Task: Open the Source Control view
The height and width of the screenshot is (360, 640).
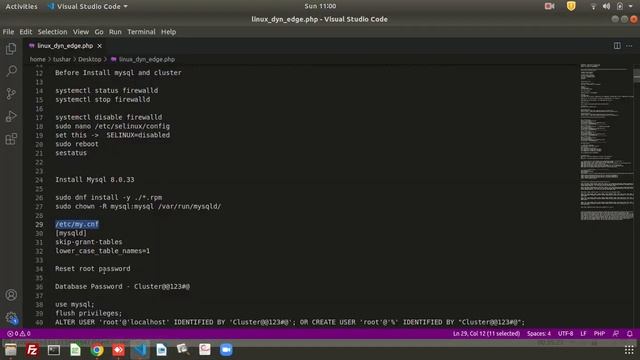Action: 11,94
